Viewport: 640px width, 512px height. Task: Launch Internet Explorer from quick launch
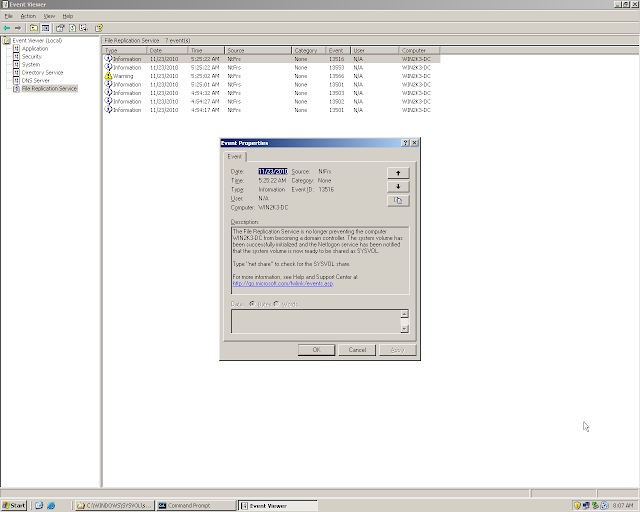51,505
